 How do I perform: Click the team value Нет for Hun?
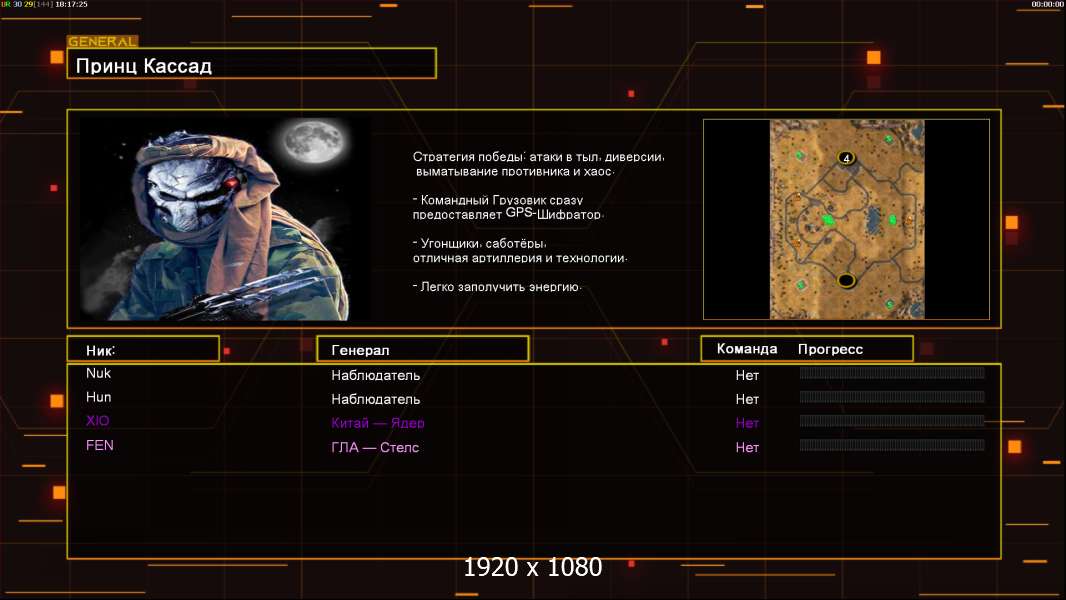(747, 399)
